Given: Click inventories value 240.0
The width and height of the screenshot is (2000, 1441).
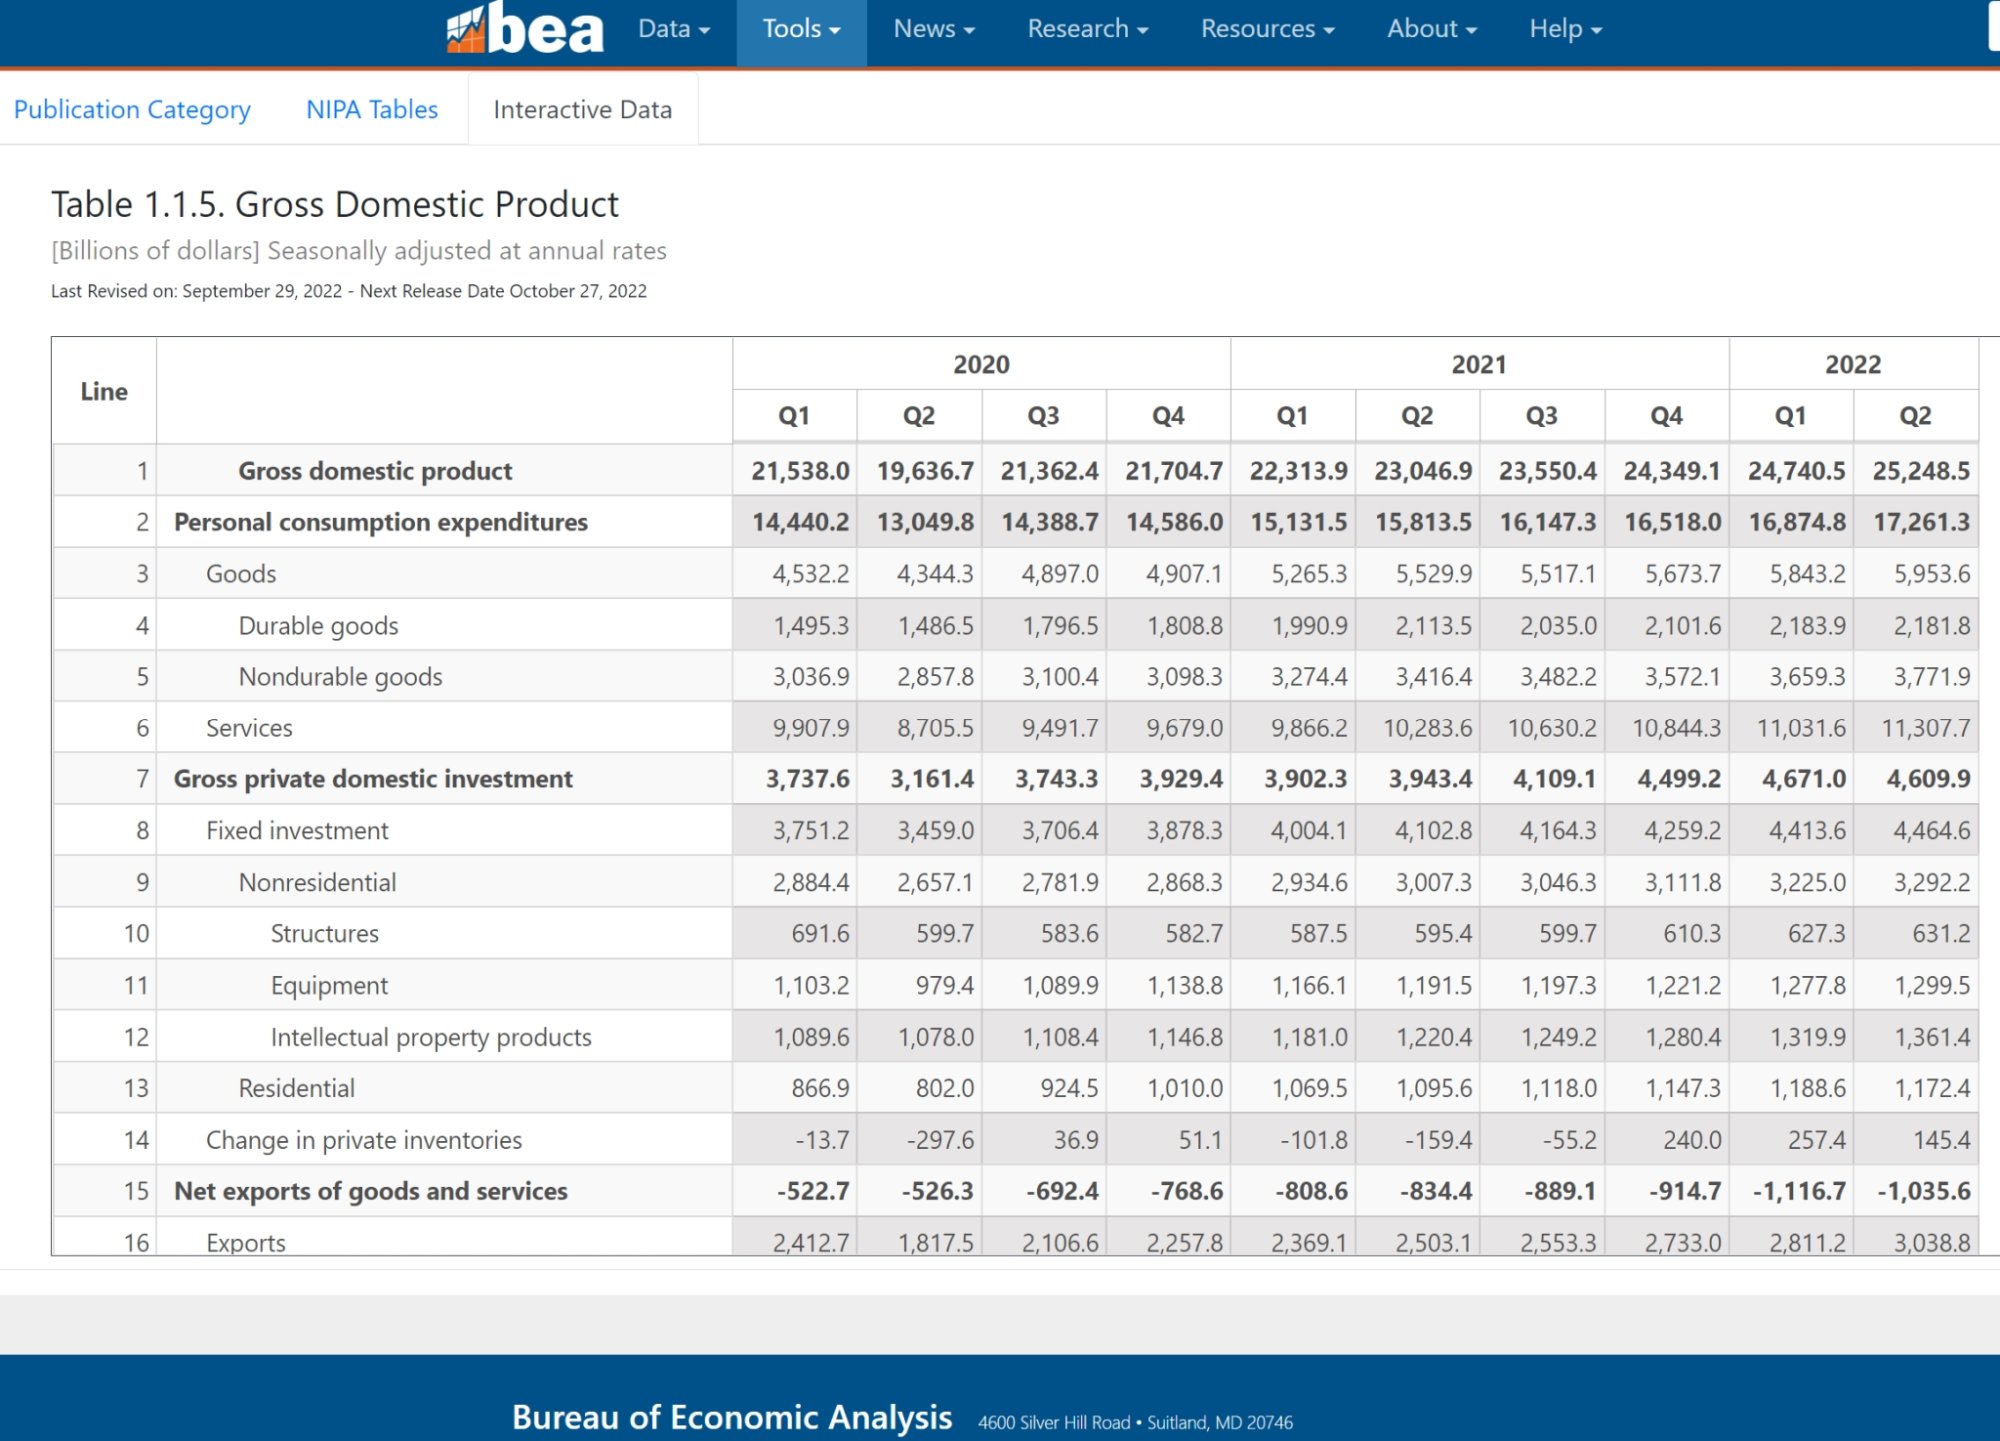Looking at the screenshot, I should pyautogui.click(x=1692, y=1140).
